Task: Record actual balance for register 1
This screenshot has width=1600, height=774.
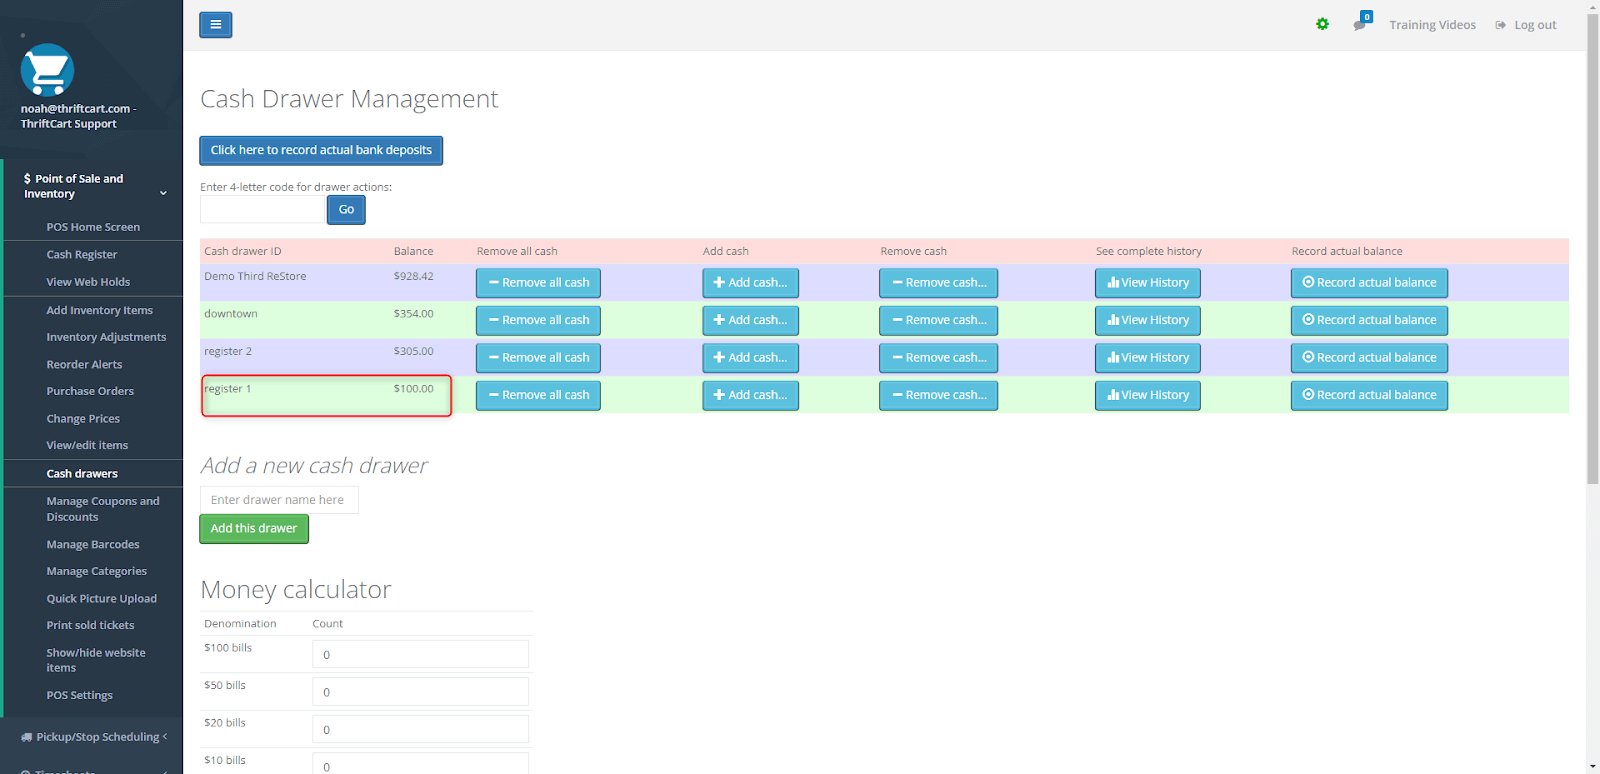Action: click(1369, 395)
